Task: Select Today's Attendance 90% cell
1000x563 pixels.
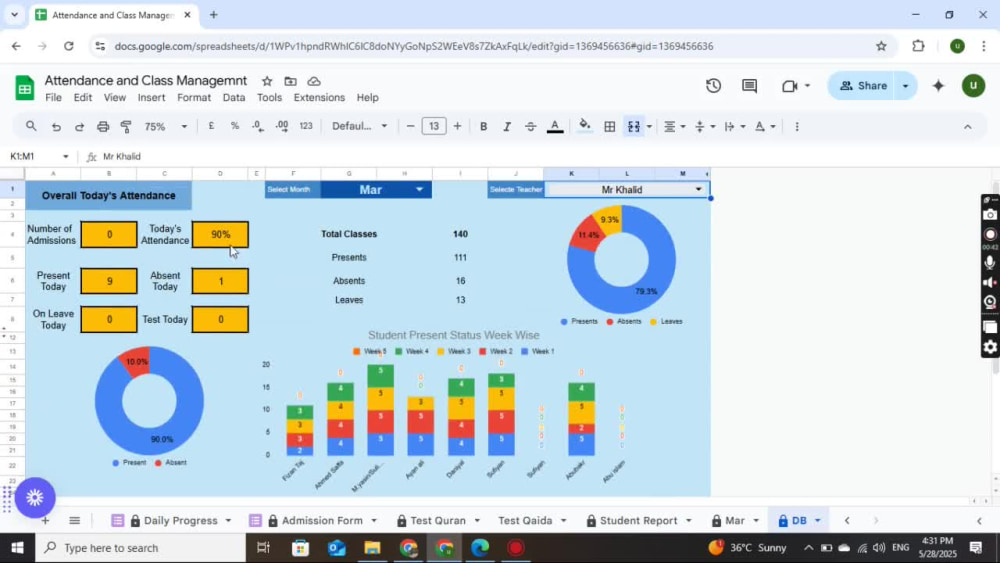Action: point(220,235)
